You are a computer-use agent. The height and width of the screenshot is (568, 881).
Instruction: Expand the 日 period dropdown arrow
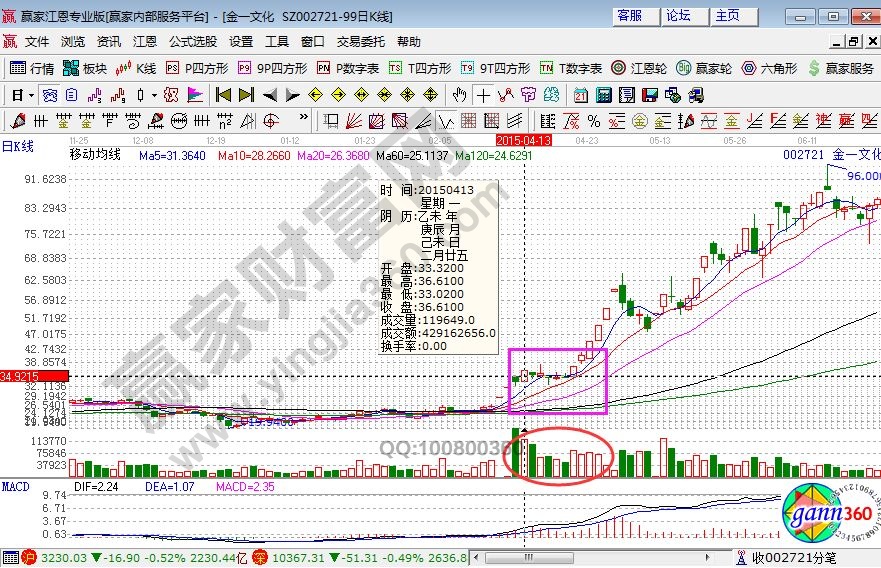point(32,95)
